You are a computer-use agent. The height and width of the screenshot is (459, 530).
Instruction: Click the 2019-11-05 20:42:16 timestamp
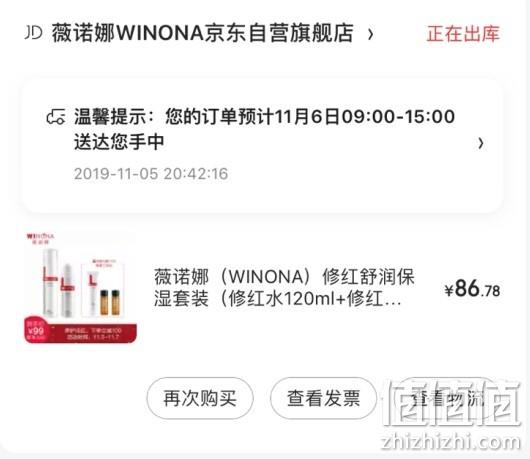click(151, 174)
